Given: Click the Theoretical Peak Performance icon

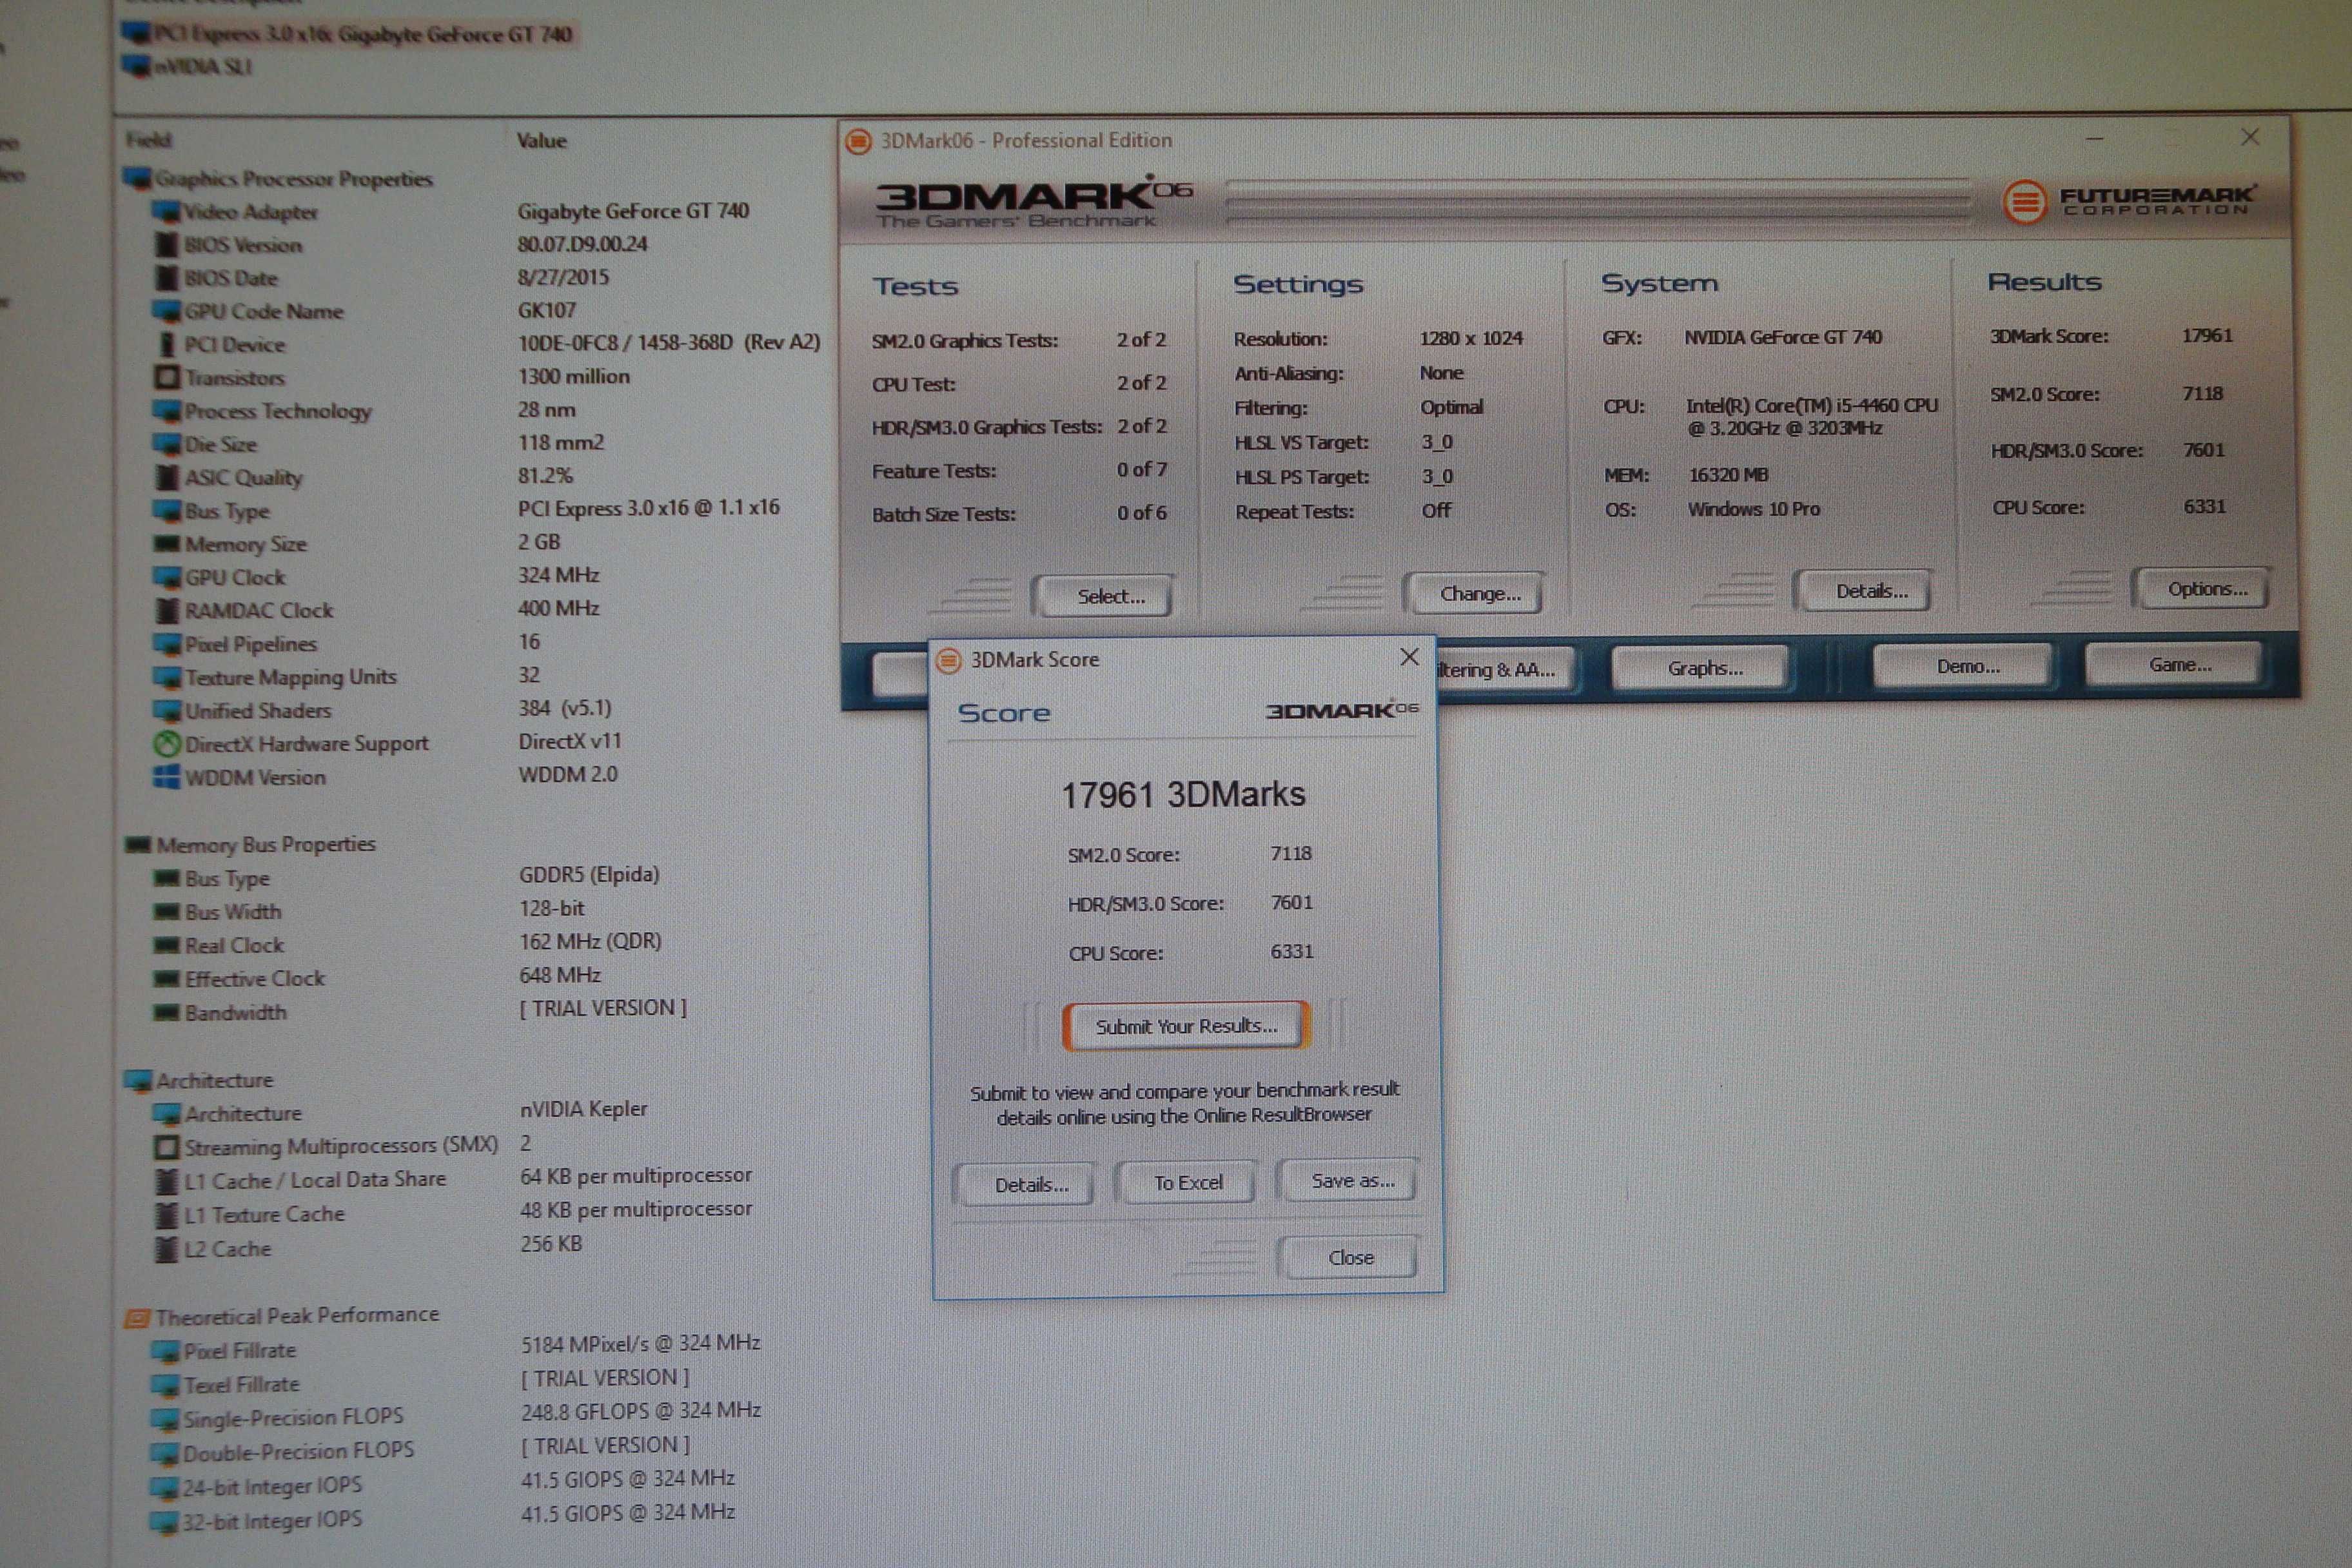Looking at the screenshot, I should click(137, 1318).
